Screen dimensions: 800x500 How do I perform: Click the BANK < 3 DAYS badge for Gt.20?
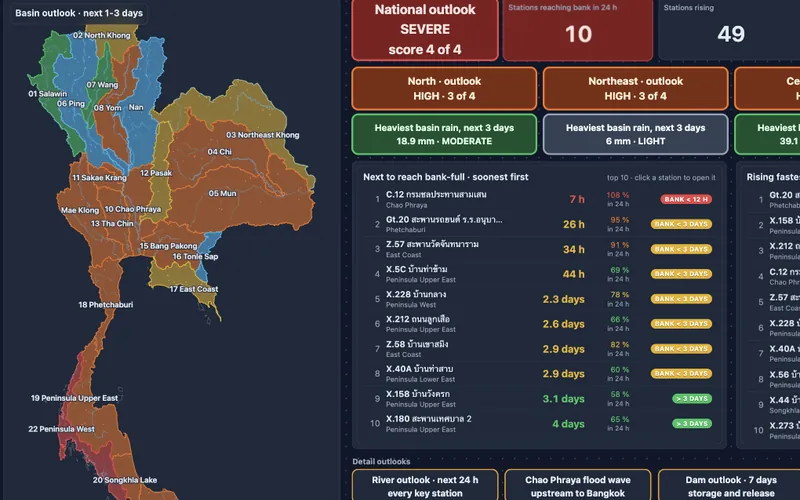tap(681, 224)
